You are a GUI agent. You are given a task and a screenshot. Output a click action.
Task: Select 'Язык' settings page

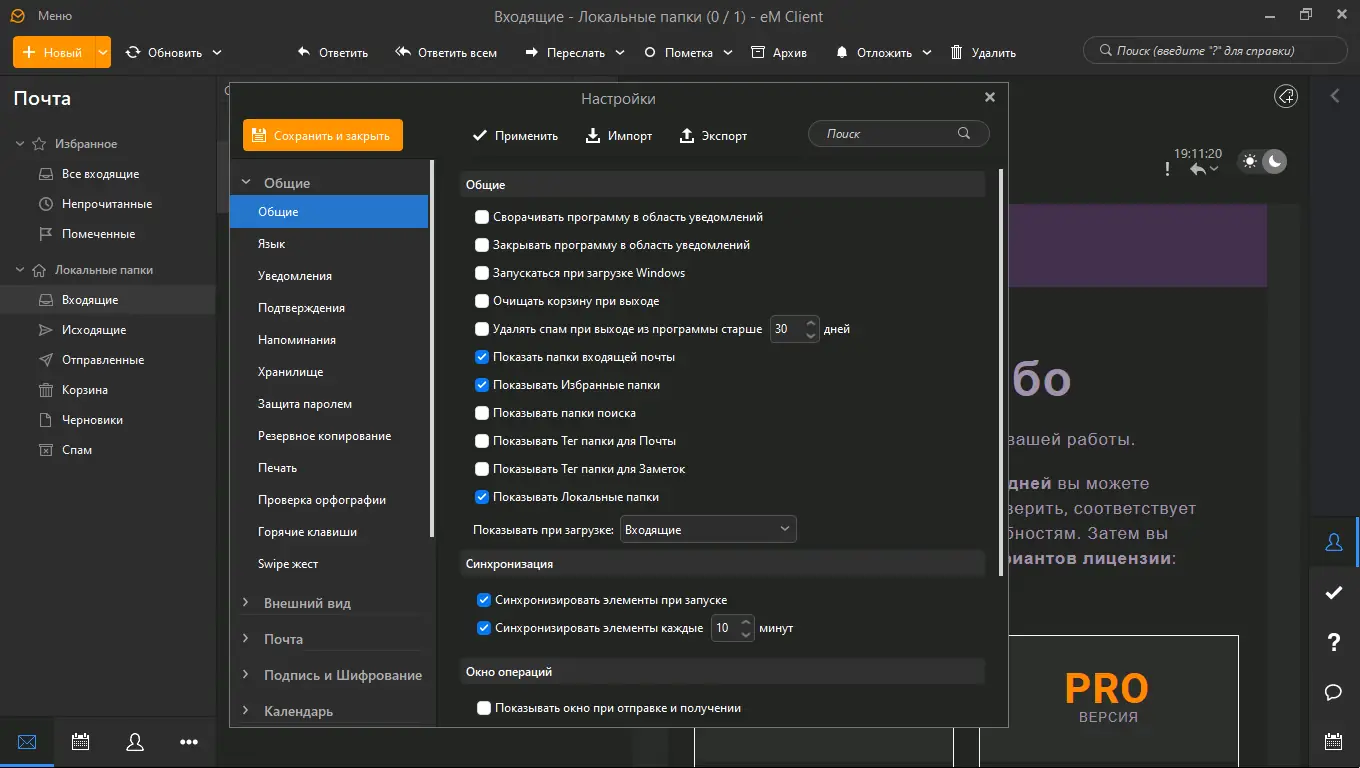coord(329,244)
